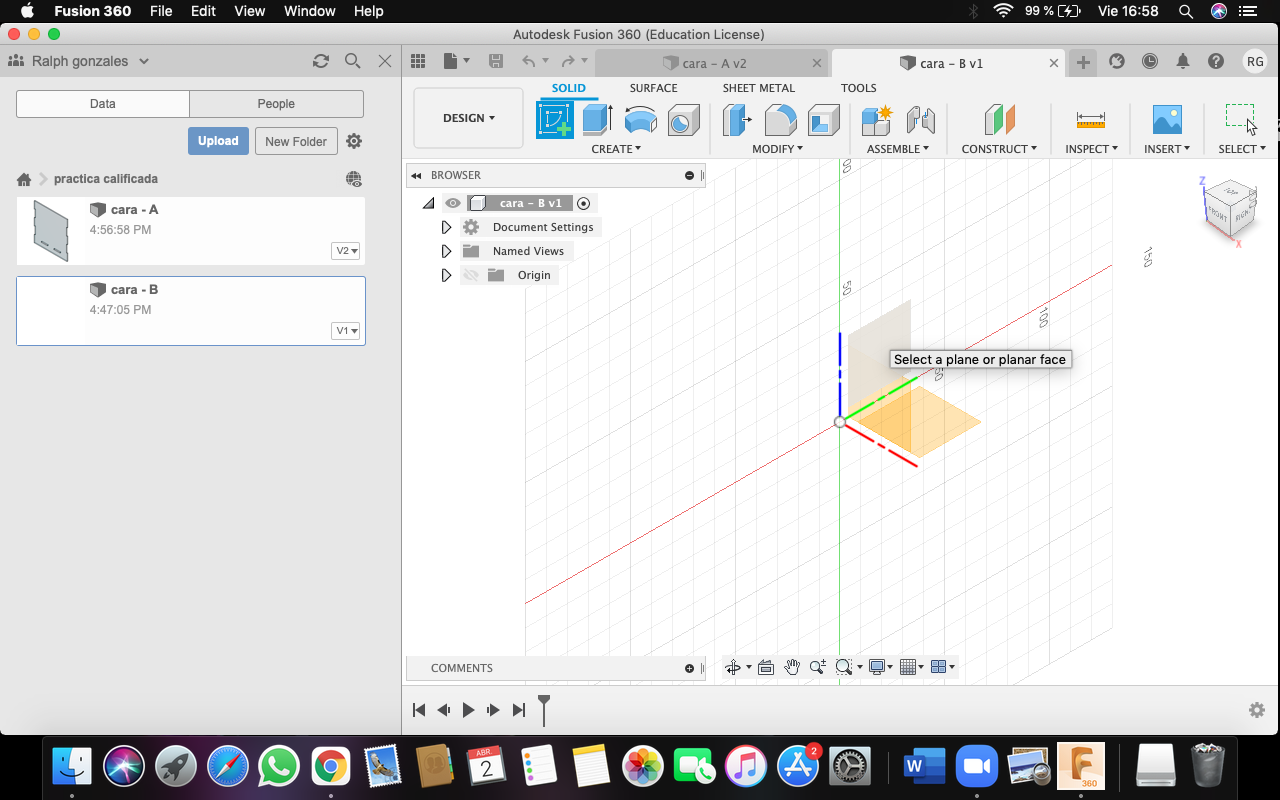Open the help question mark

click(1216, 61)
